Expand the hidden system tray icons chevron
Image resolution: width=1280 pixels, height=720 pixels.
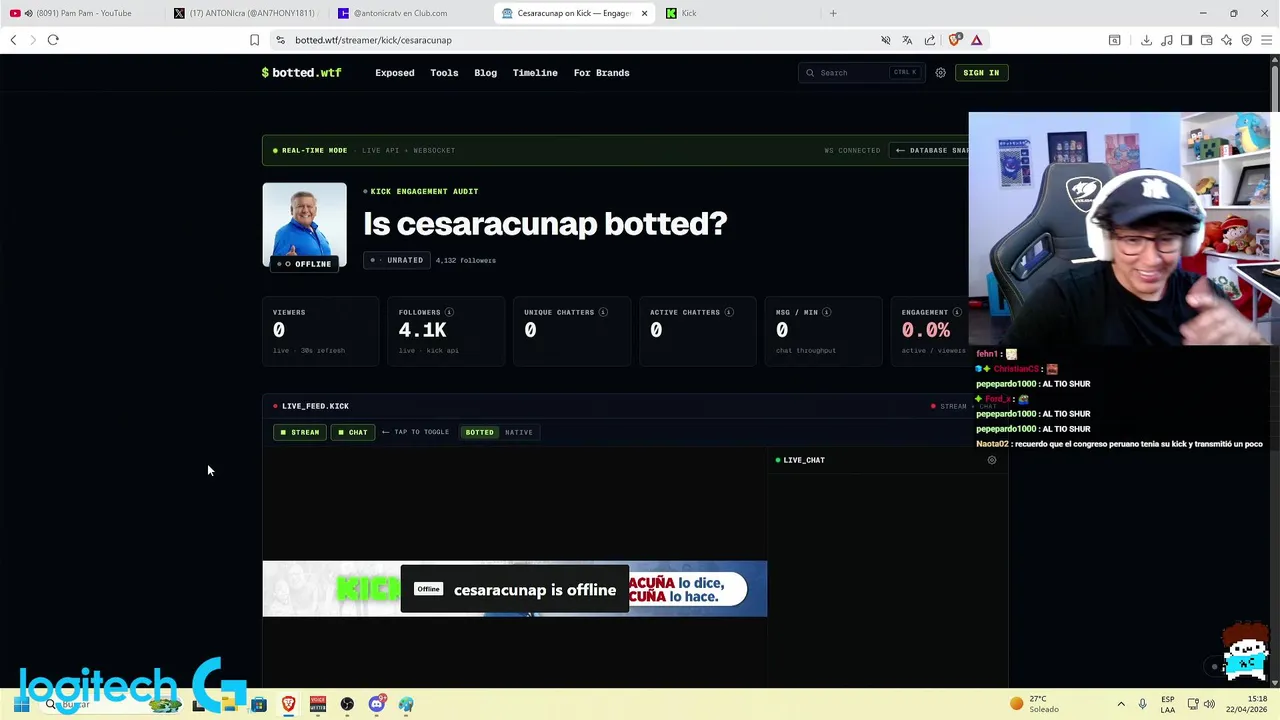[1121, 704]
